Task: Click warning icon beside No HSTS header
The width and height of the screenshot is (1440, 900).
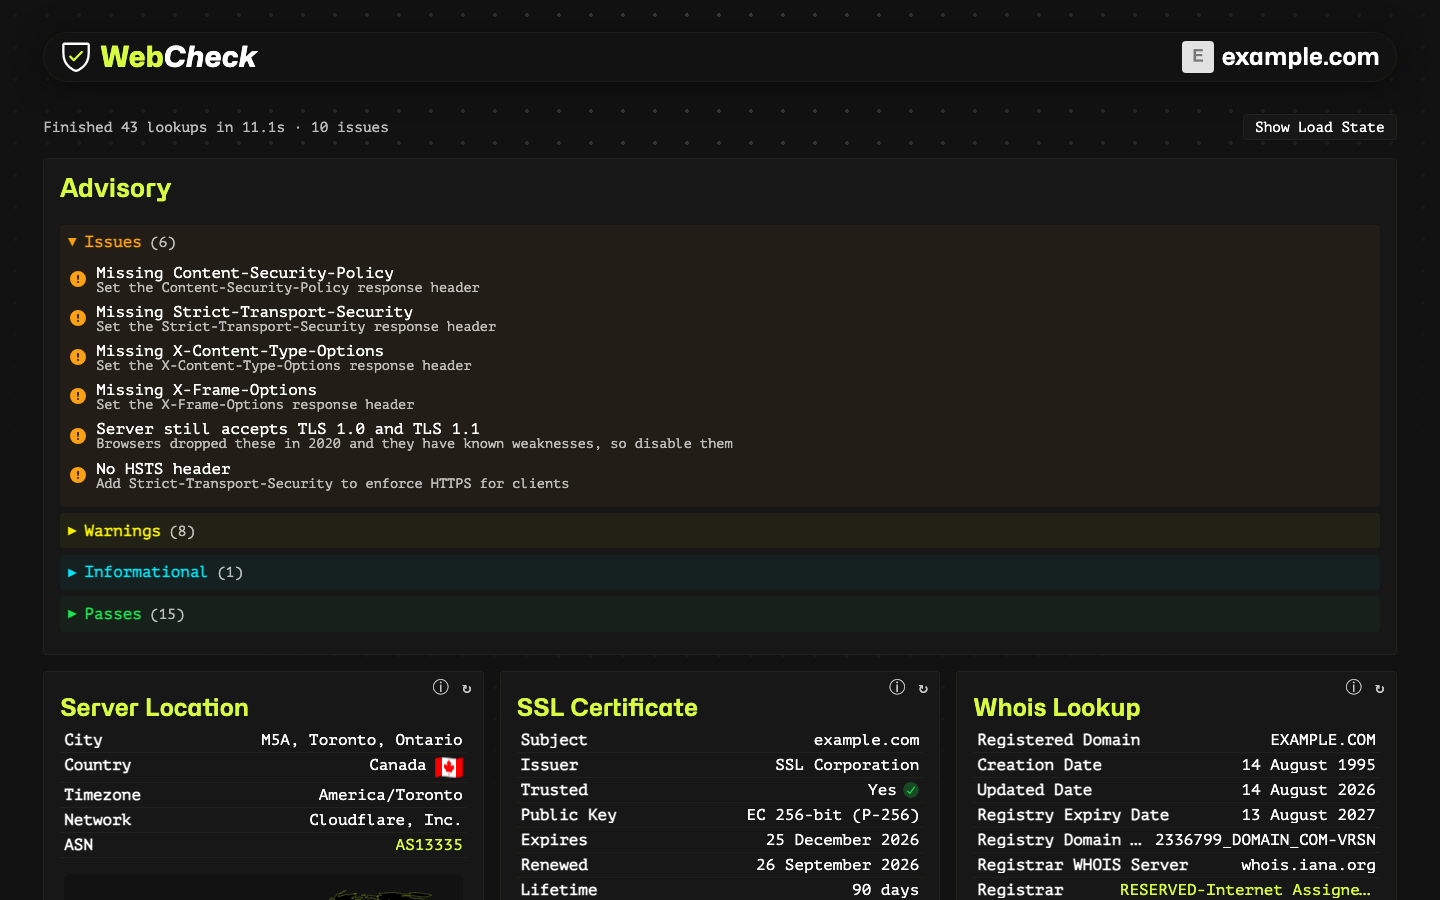Action: [78, 475]
